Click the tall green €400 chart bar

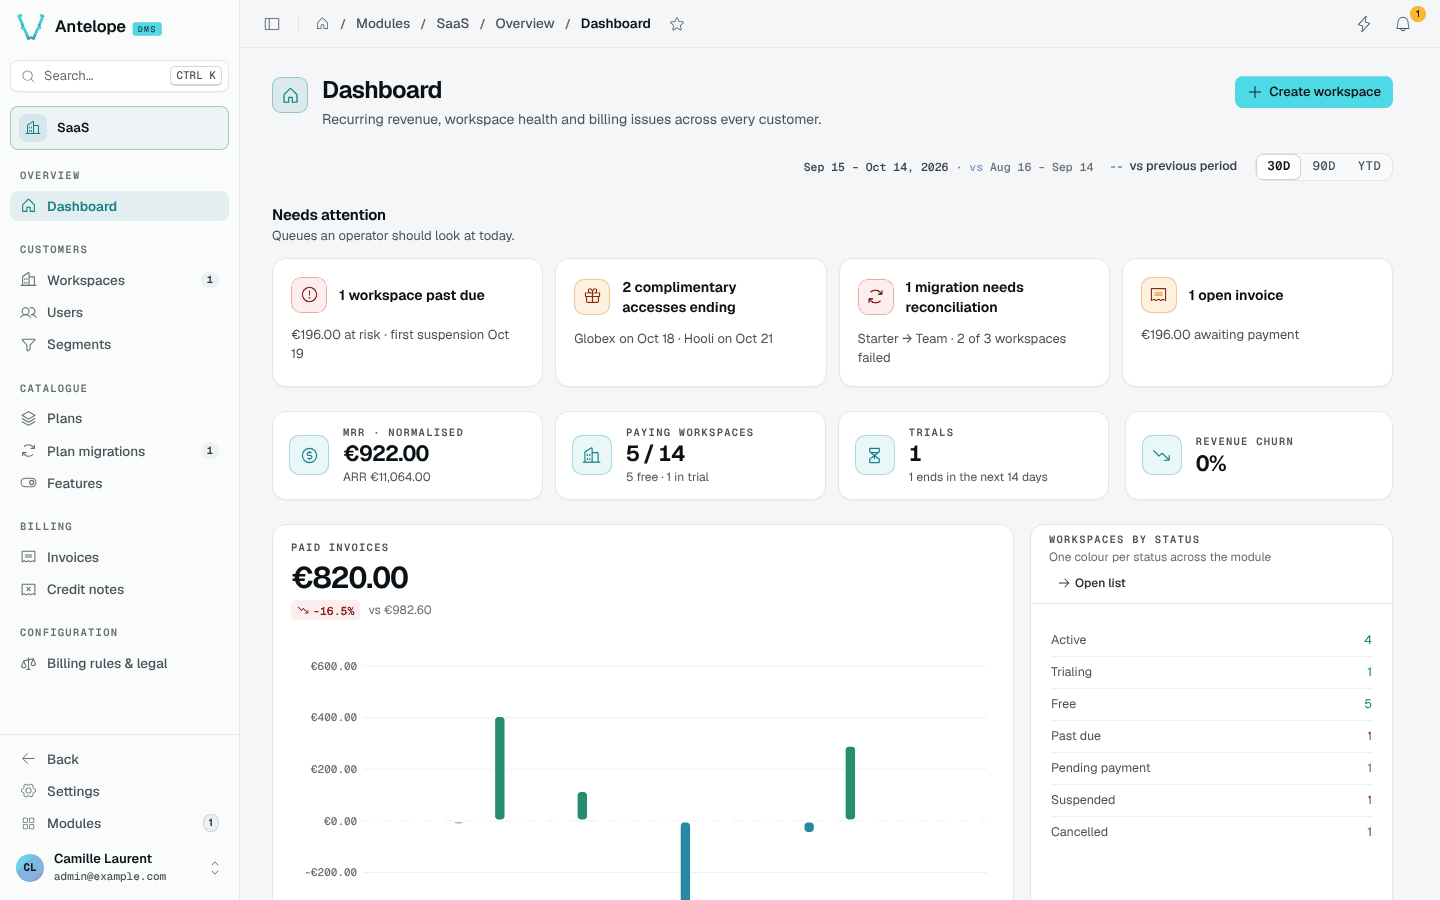(500, 768)
